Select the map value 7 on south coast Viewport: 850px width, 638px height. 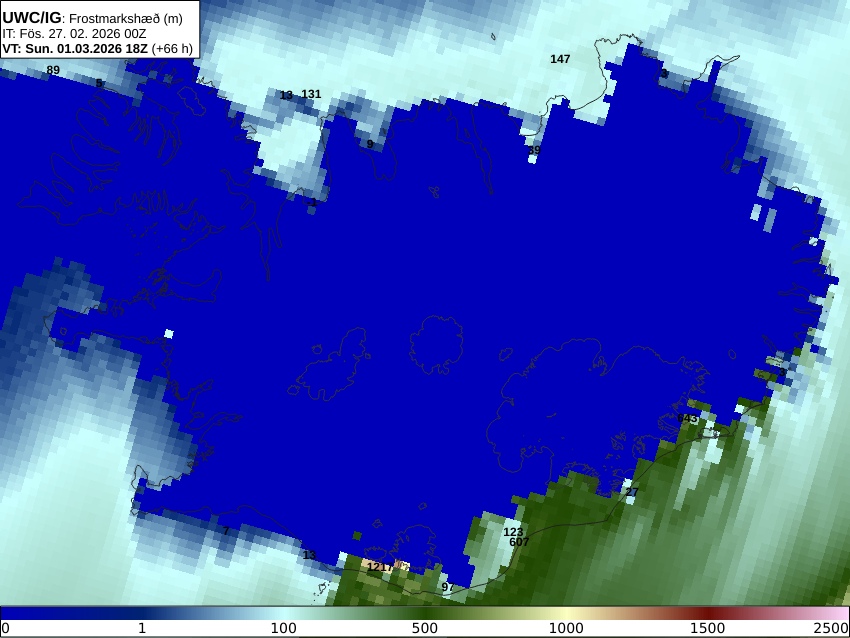[x=226, y=531]
